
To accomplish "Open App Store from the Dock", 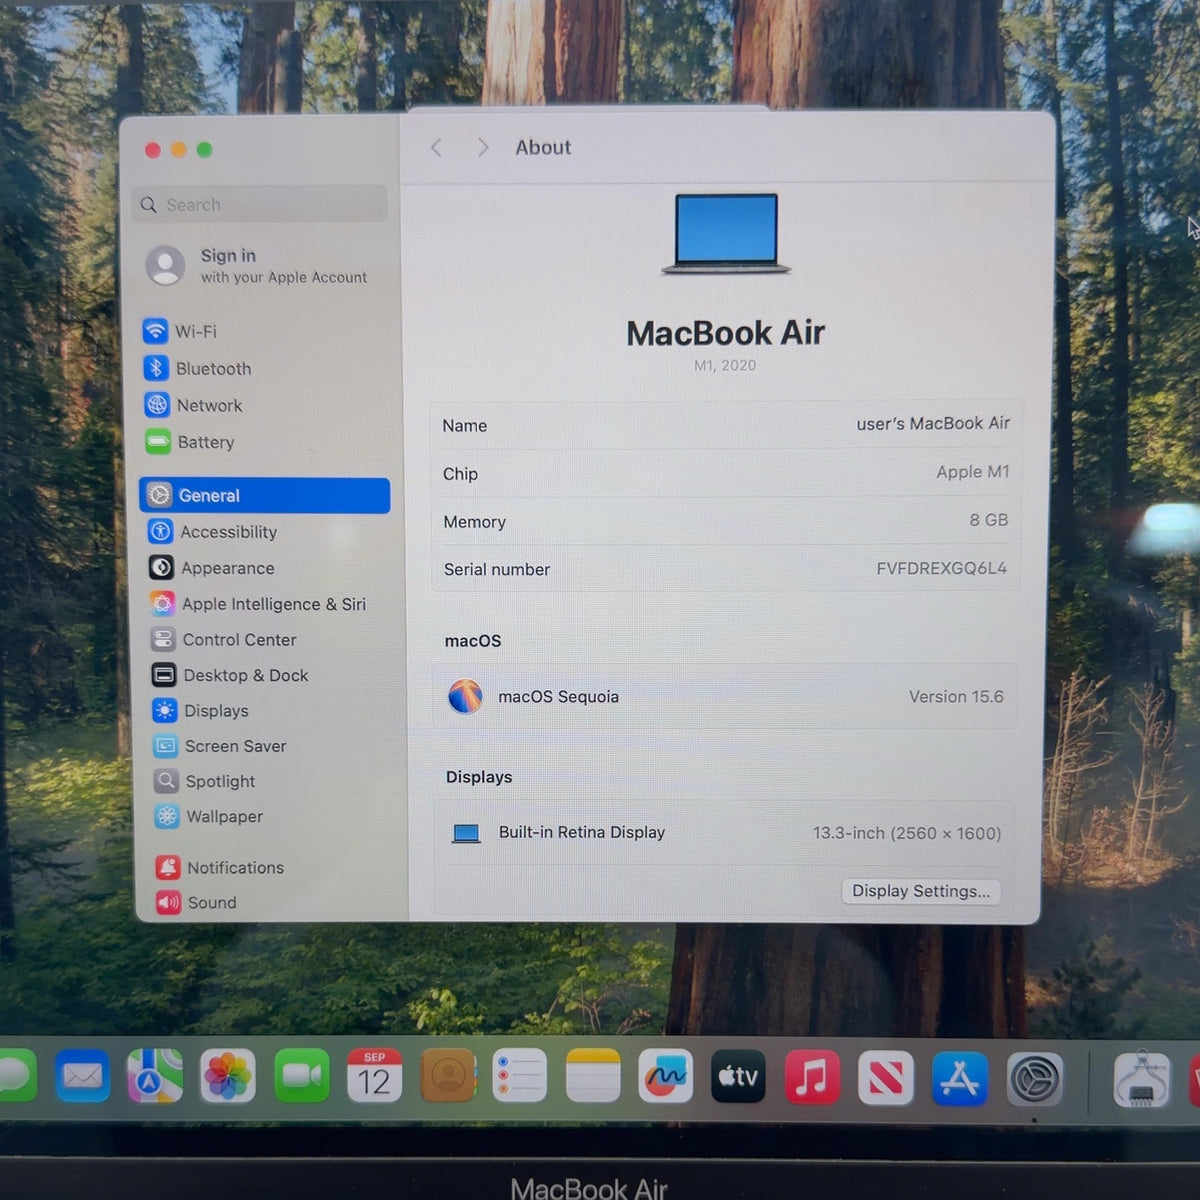I will tap(960, 1078).
